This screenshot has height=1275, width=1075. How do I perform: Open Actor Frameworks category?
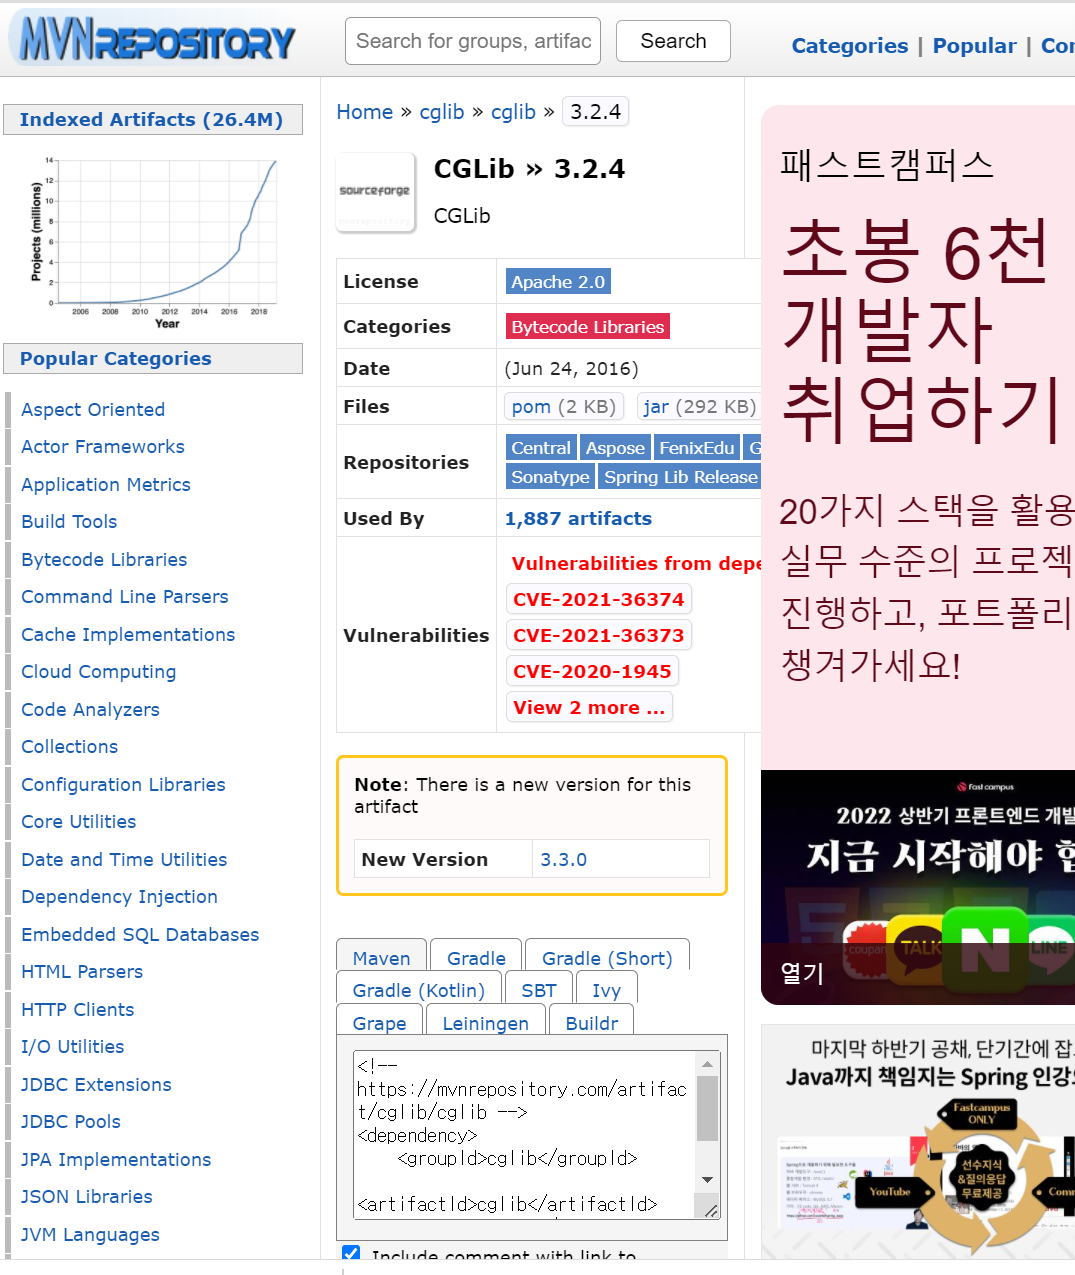103,446
